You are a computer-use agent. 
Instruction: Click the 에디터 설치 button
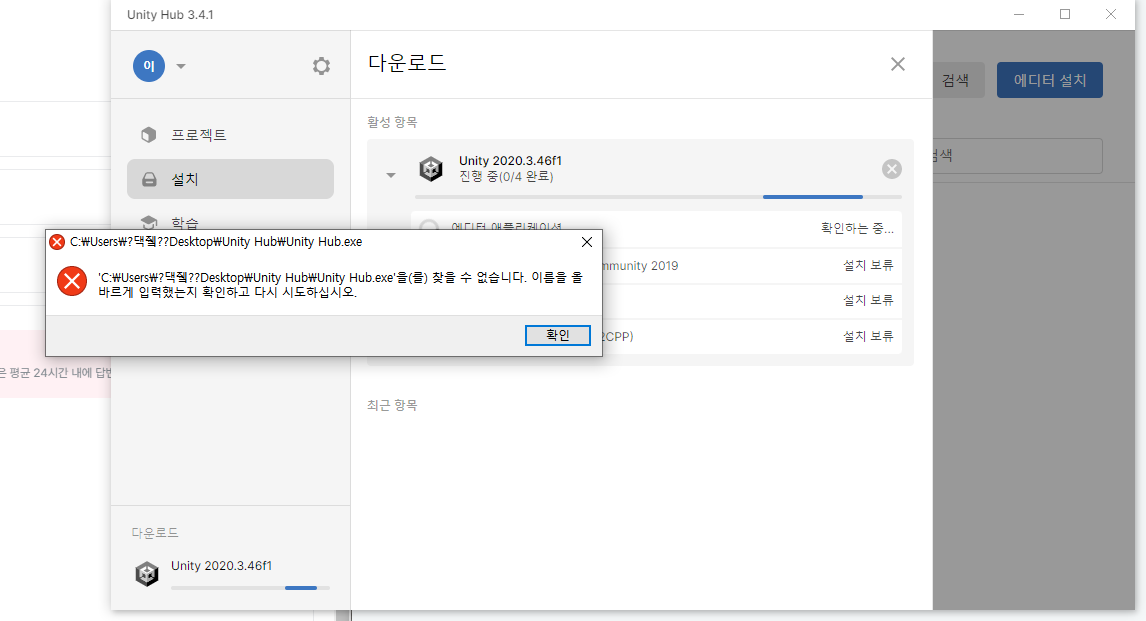point(1050,80)
